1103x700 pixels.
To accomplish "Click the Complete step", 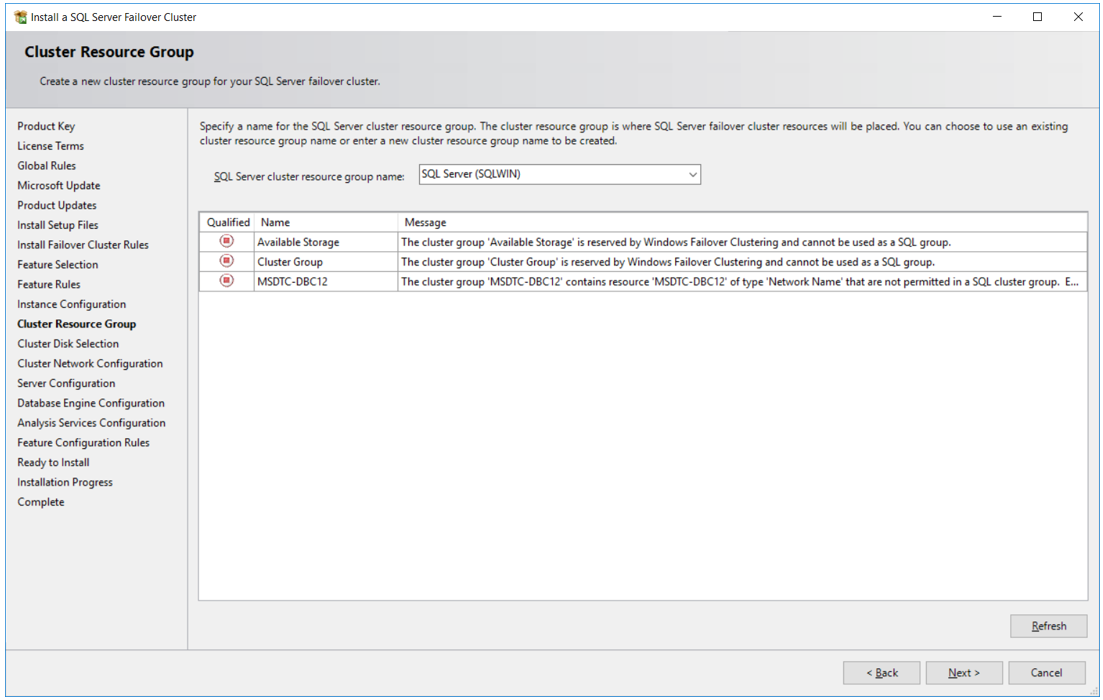I will (x=41, y=502).
